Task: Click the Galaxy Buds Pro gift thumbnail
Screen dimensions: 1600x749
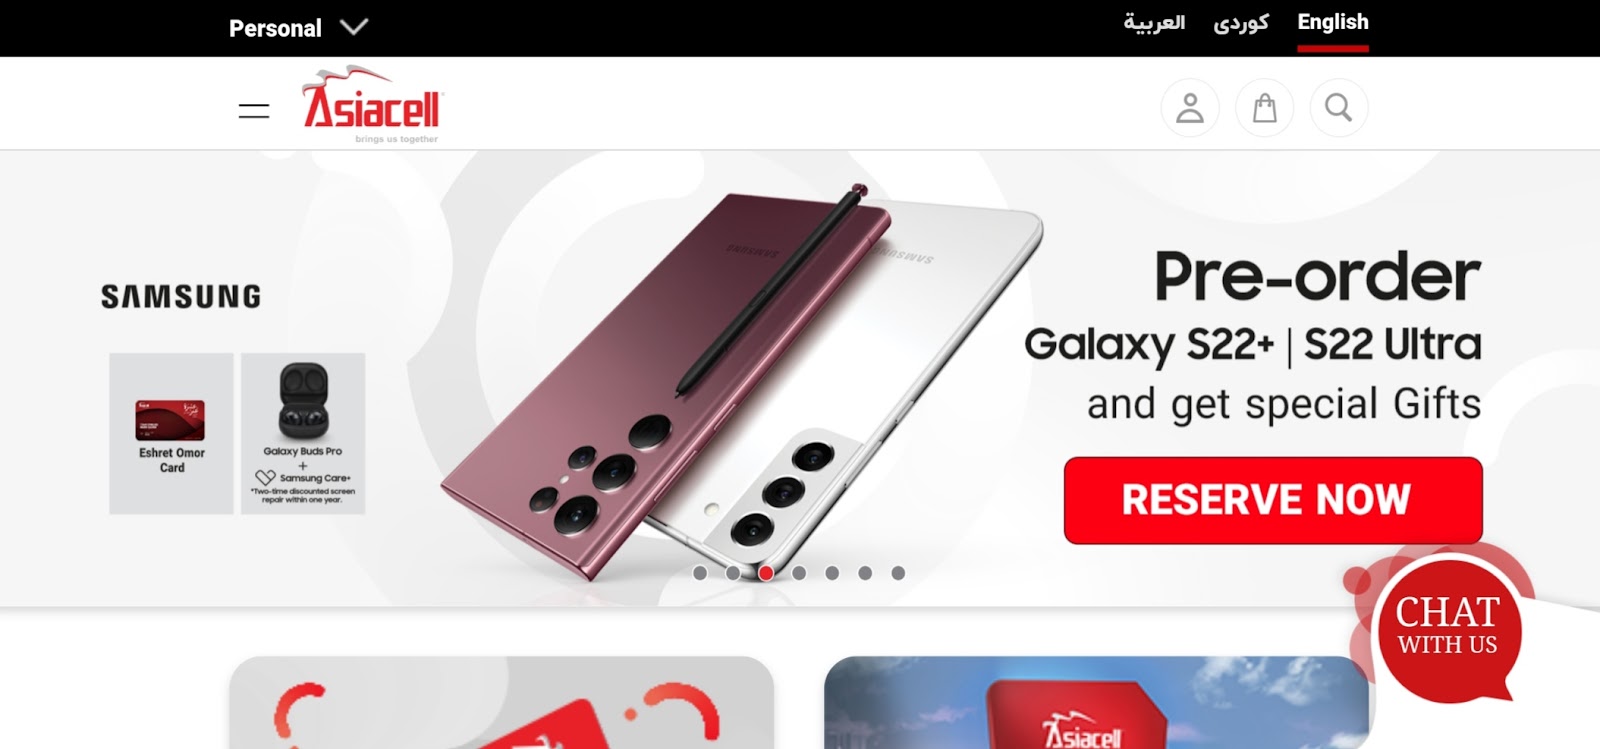Action: click(x=303, y=434)
